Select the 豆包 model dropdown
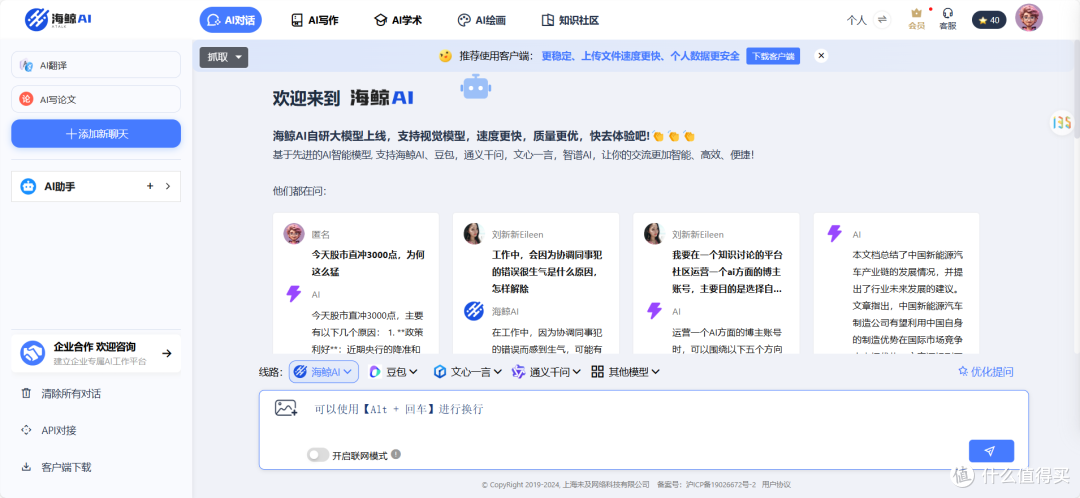1080x498 pixels. click(394, 372)
